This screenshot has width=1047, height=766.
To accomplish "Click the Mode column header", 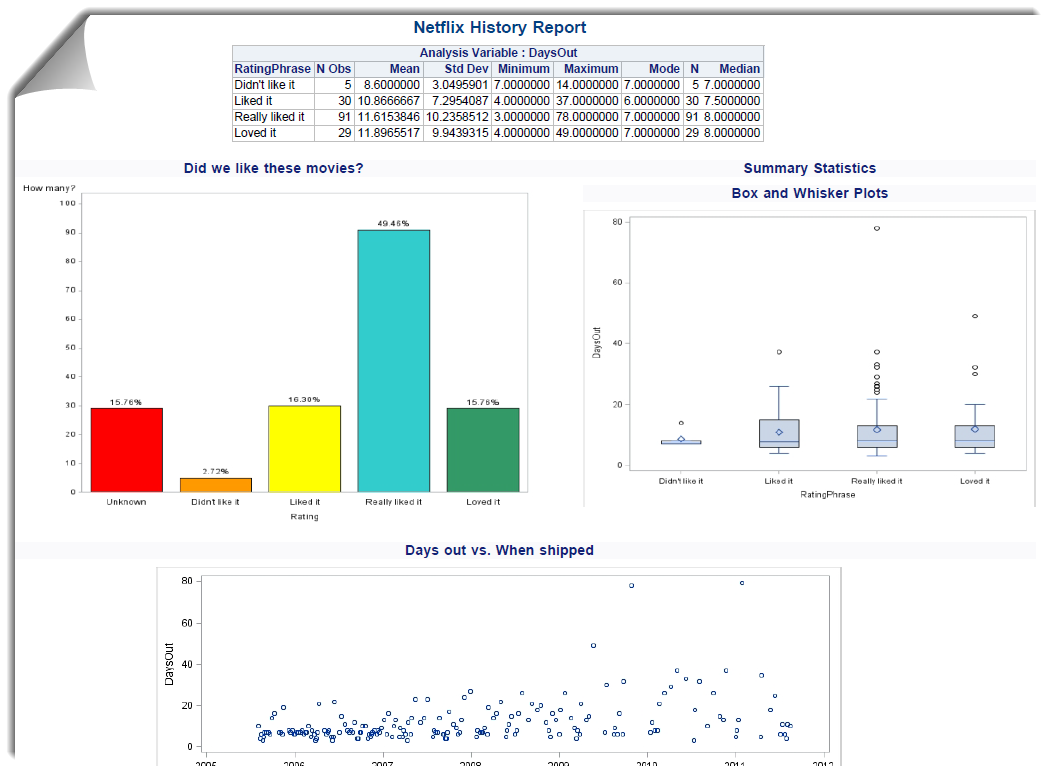I will (x=664, y=69).
